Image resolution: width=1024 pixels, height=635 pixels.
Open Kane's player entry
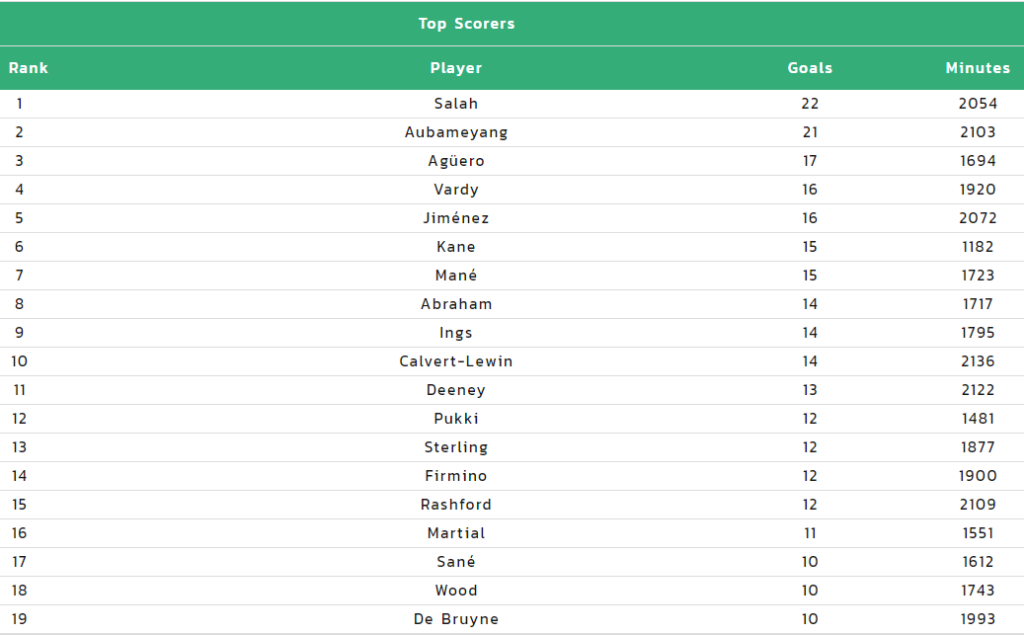tap(456, 247)
